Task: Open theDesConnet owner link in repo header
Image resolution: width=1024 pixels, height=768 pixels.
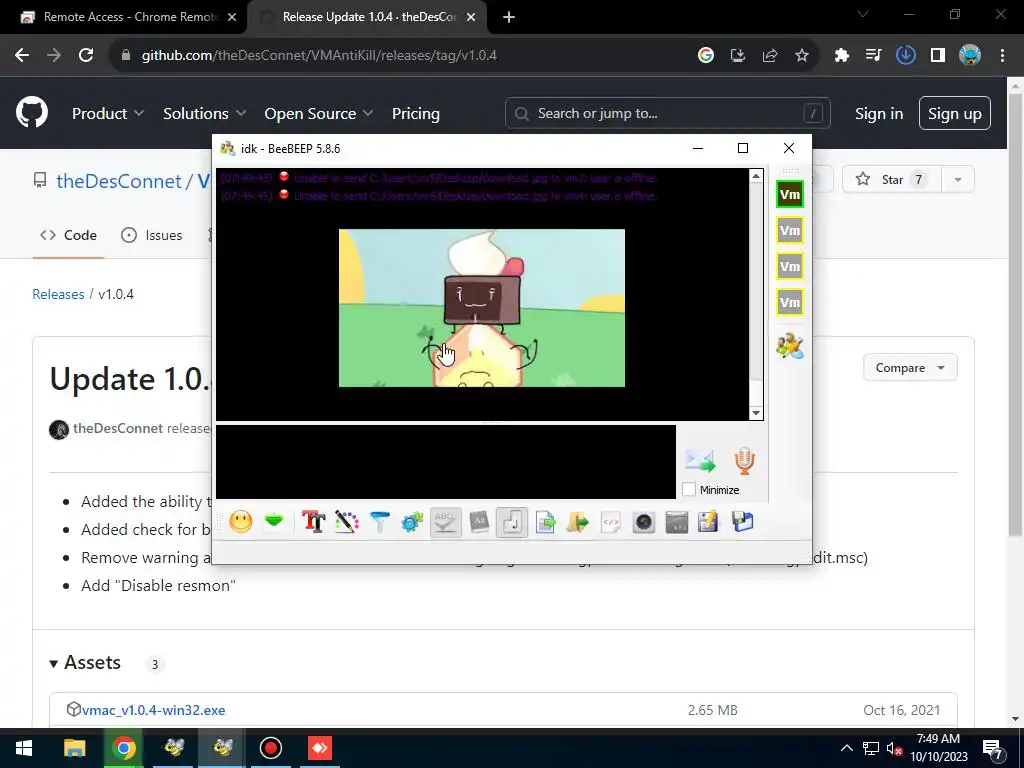Action: (x=119, y=181)
